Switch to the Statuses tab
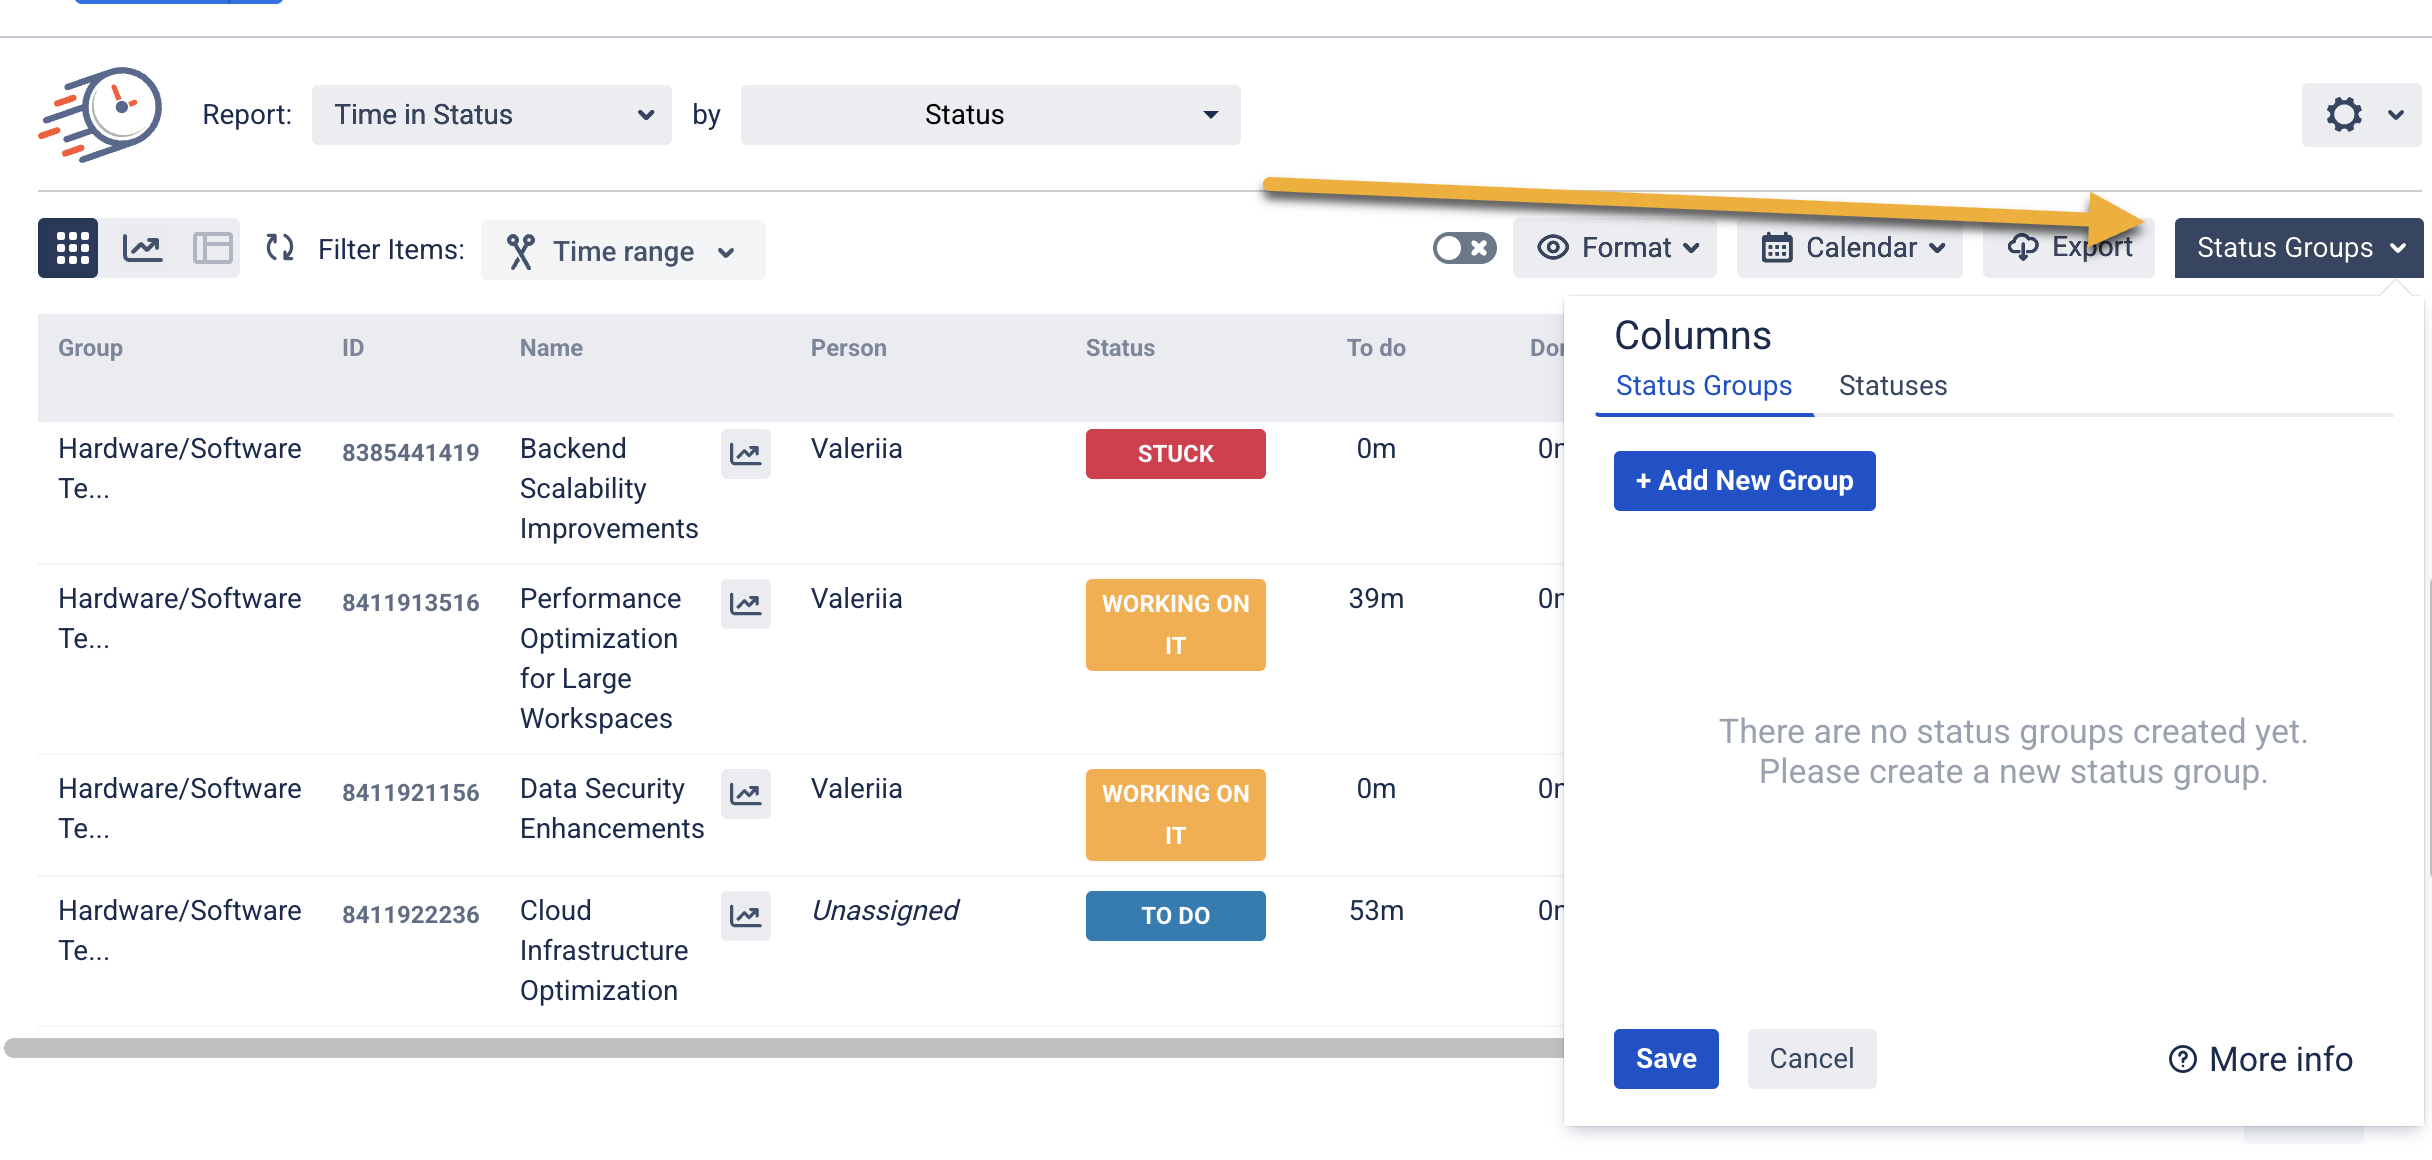2432x1160 pixels. point(1892,386)
